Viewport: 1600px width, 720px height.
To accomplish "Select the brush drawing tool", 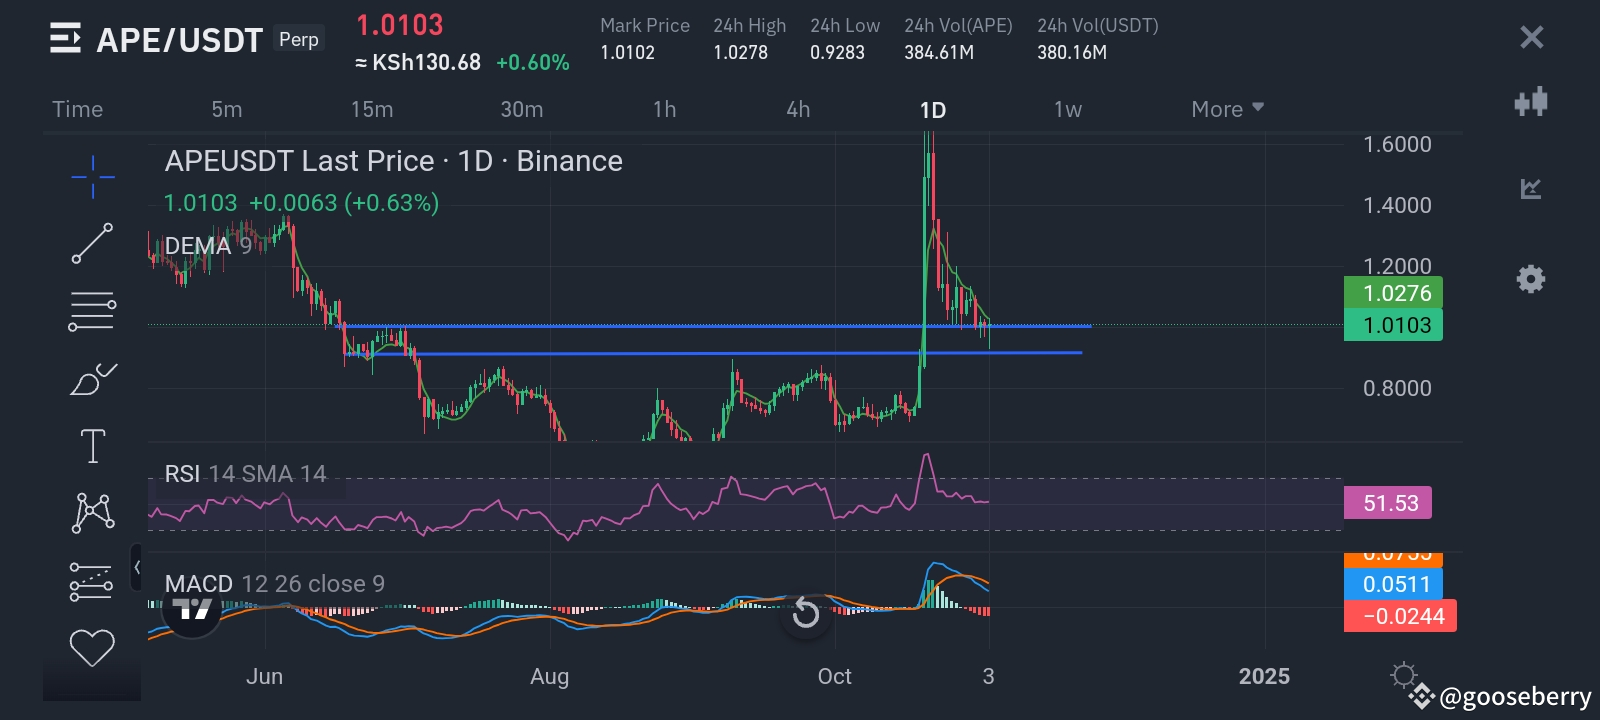I will tap(92, 380).
